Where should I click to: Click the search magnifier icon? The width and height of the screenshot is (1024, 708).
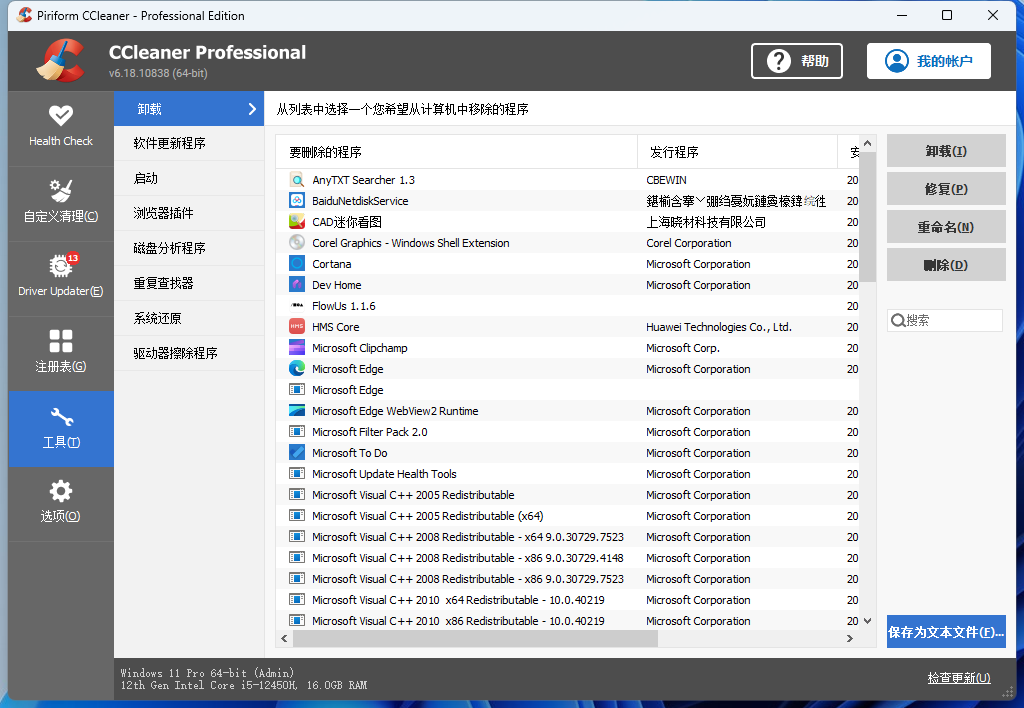click(x=899, y=320)
